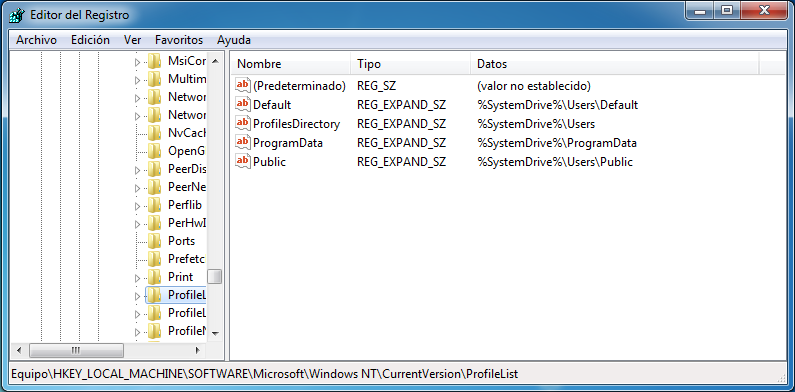Click the "(valor no establecido)" data cell

pos(534,86)
